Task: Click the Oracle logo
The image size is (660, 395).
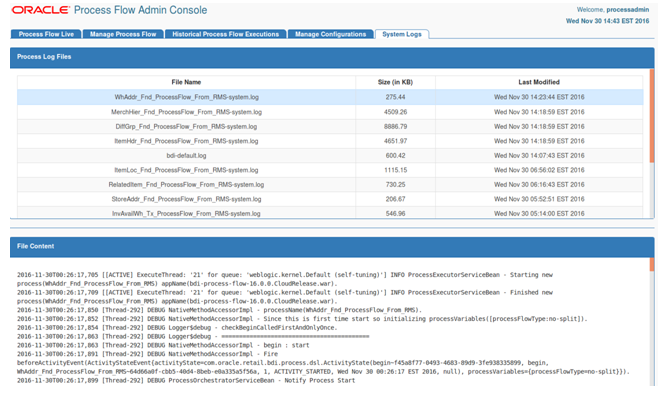Action: click(x=40, y=10)
